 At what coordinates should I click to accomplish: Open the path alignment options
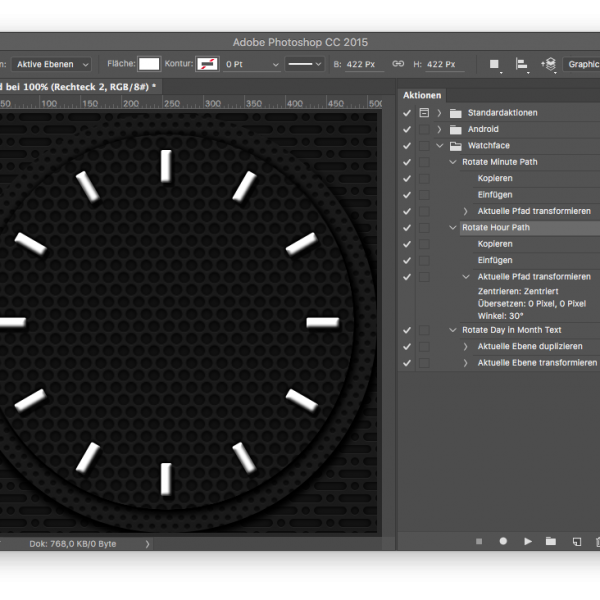click(x=521, y=64)
